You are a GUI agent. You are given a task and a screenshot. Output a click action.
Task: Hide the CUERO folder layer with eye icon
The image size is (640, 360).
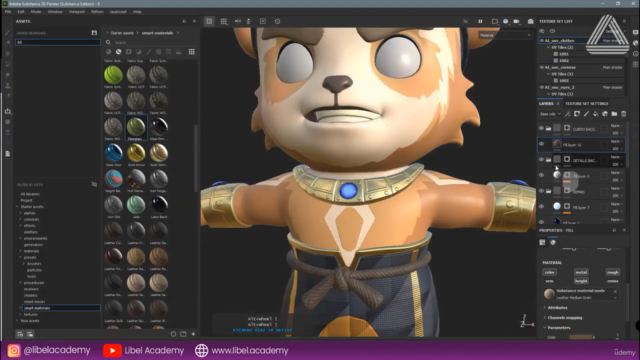click(x=541, y=129)
